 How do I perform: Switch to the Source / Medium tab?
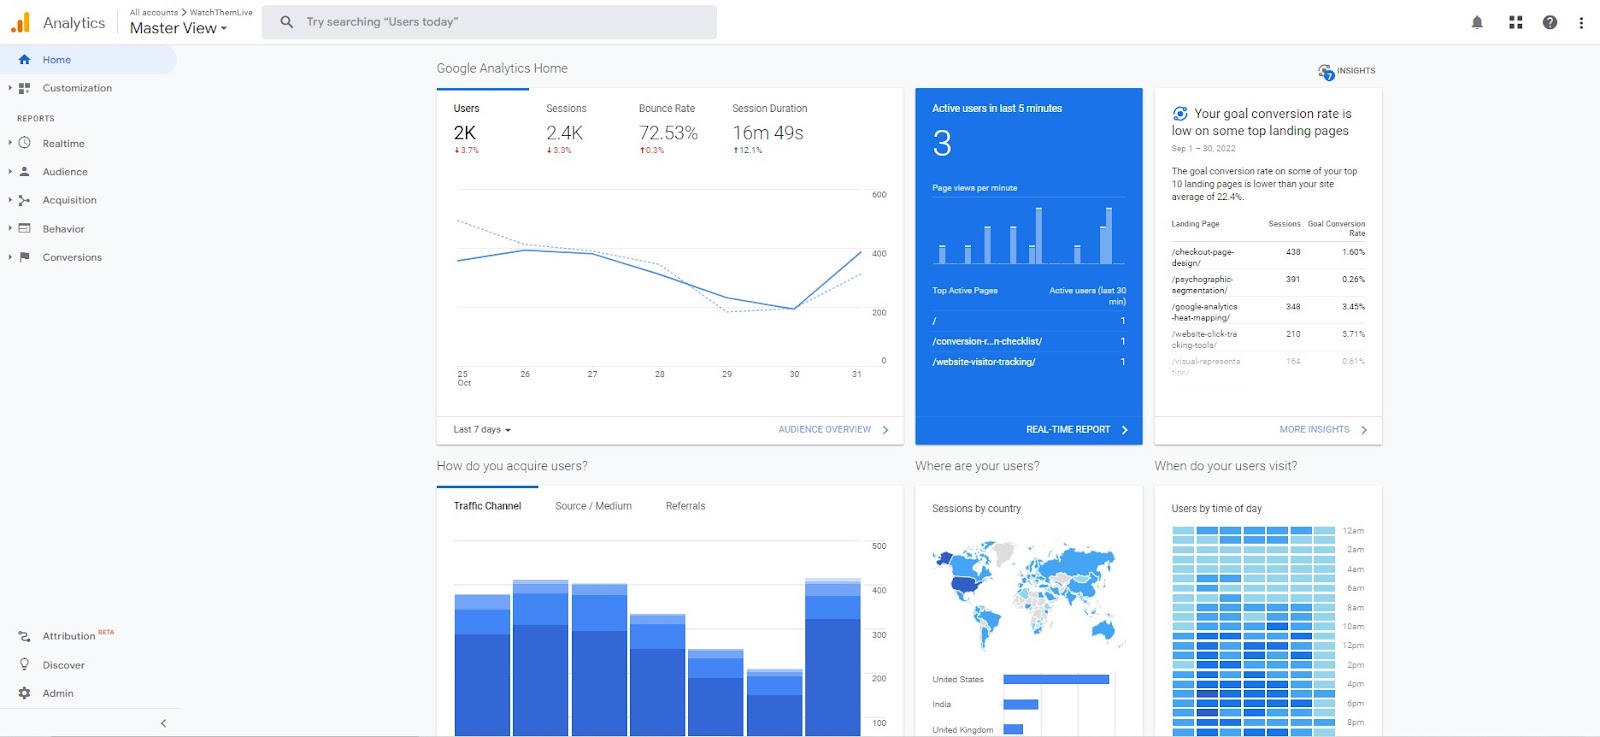click(x=593, y=506)
